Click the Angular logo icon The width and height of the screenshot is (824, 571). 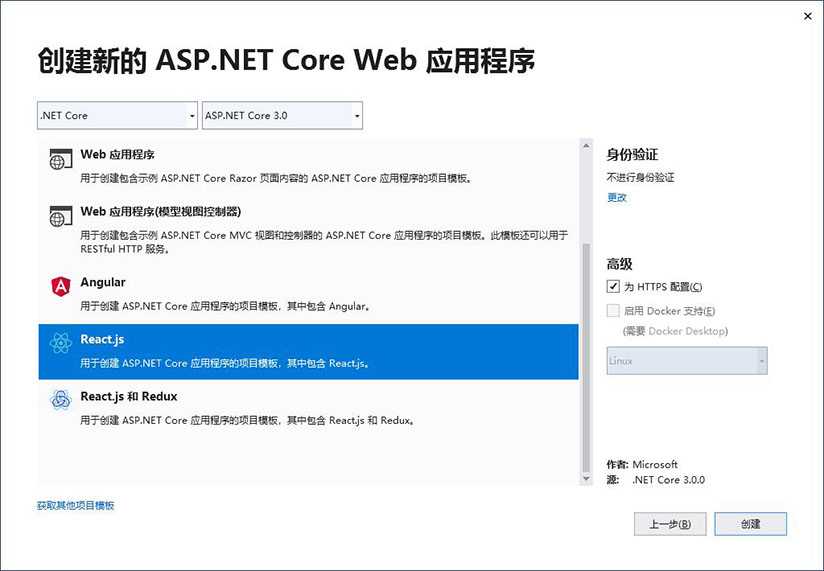click(60, 287)
